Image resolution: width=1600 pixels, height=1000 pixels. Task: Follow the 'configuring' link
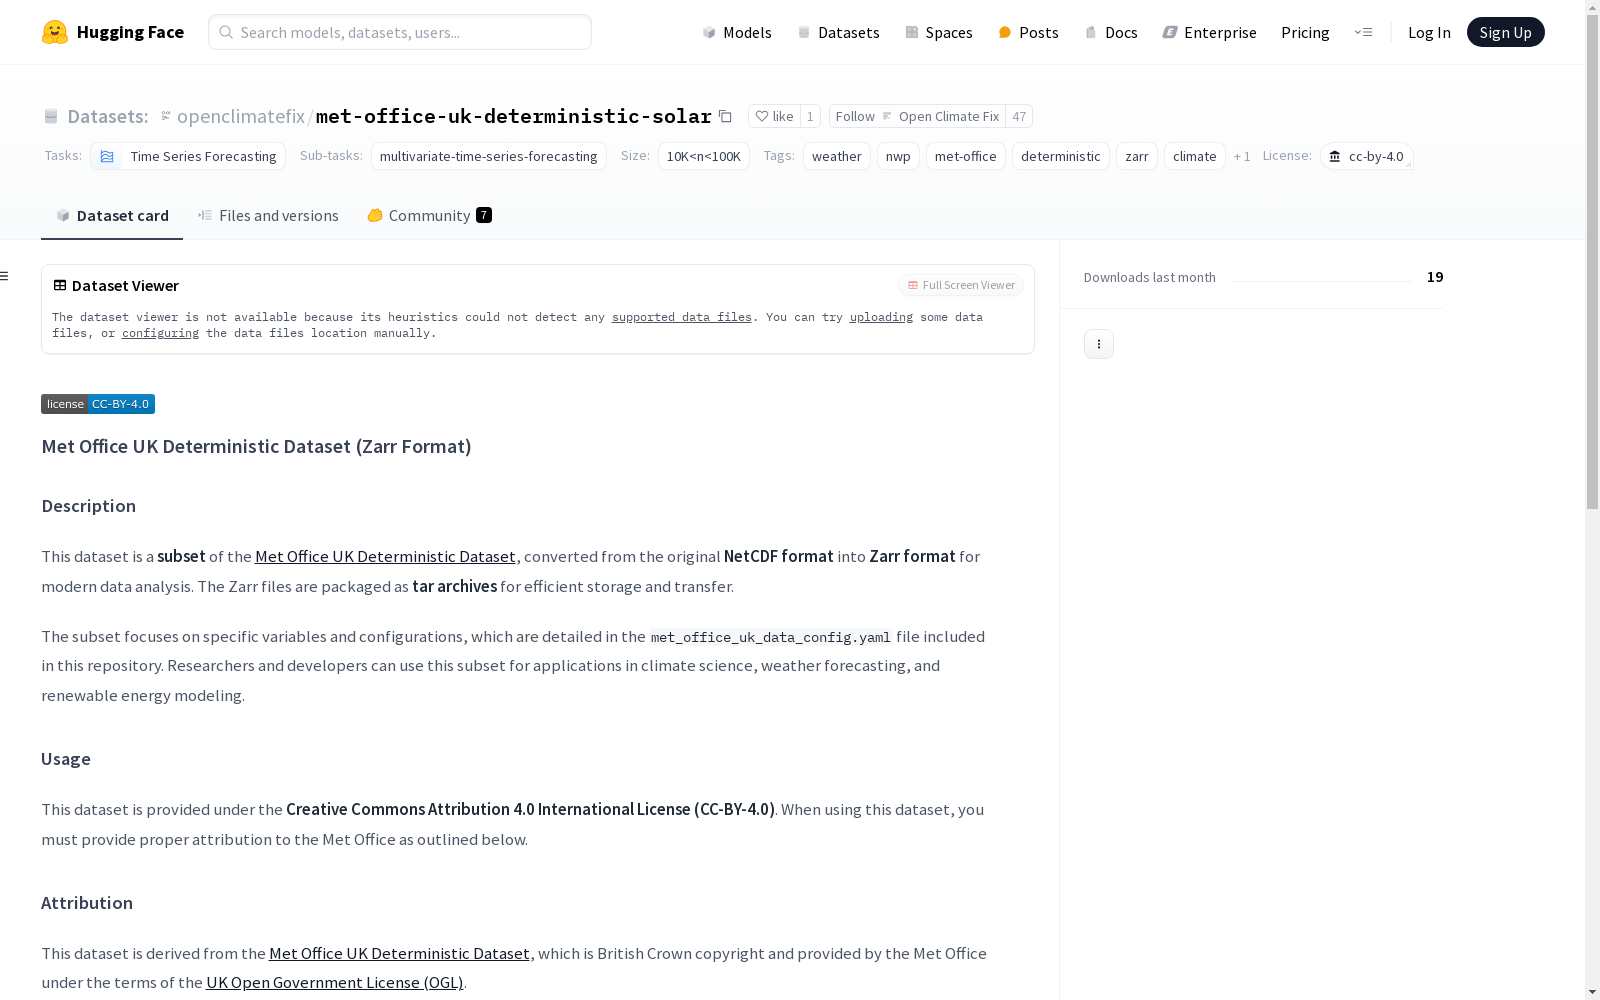160,333
